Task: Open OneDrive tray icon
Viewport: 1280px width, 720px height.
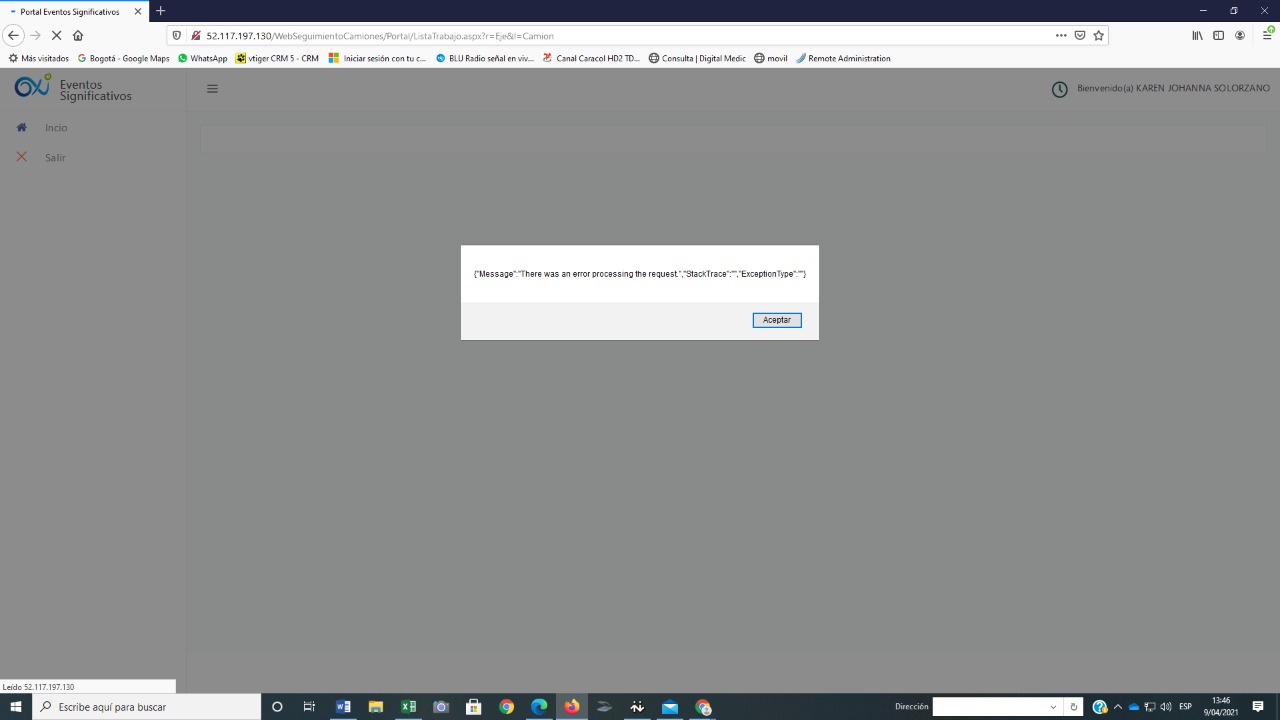Action: (x=1134, y=707)
